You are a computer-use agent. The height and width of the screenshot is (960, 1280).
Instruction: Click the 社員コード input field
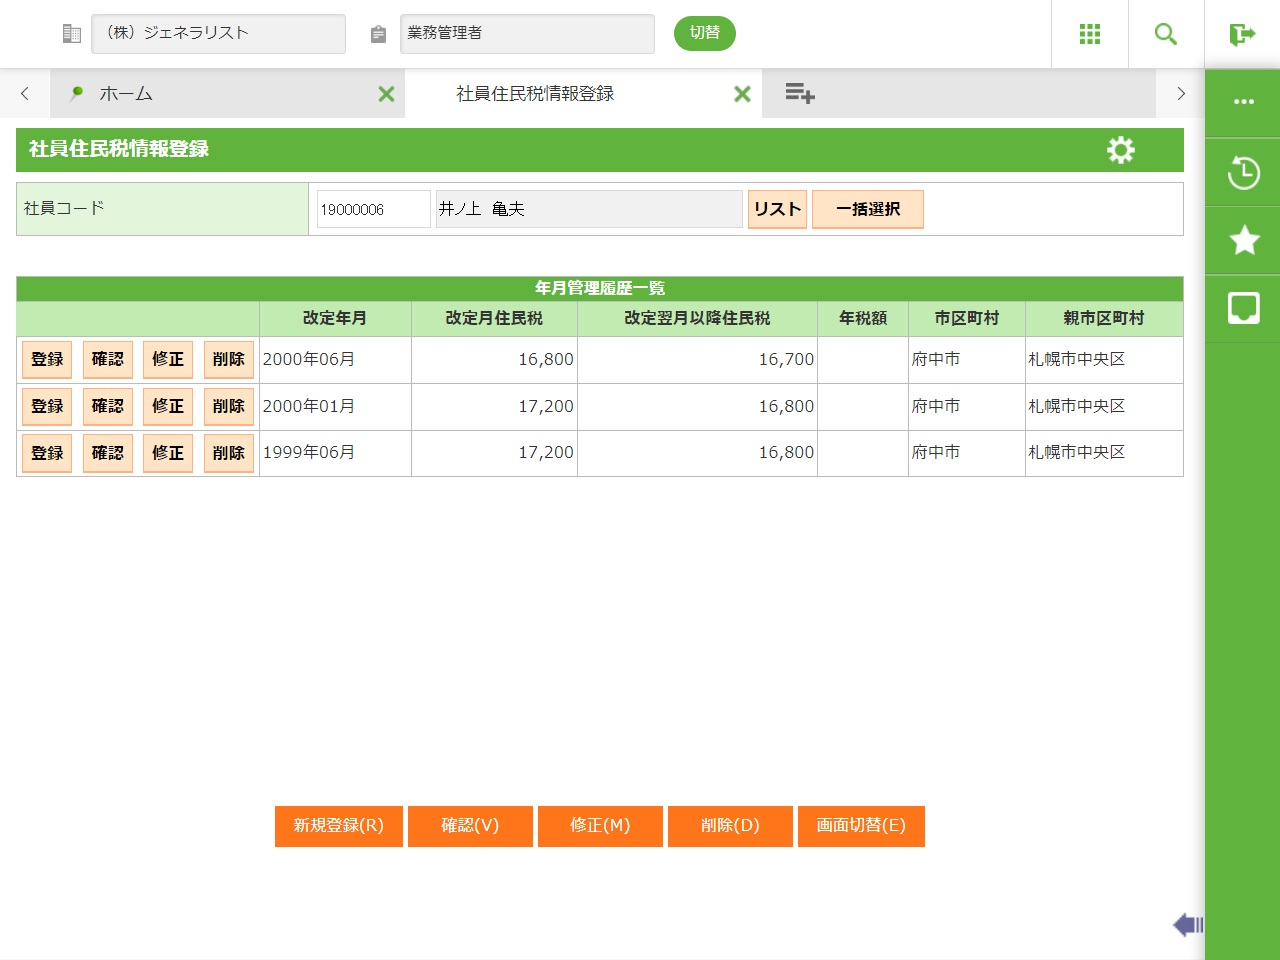pyautogui.click(x=373, y=209)
